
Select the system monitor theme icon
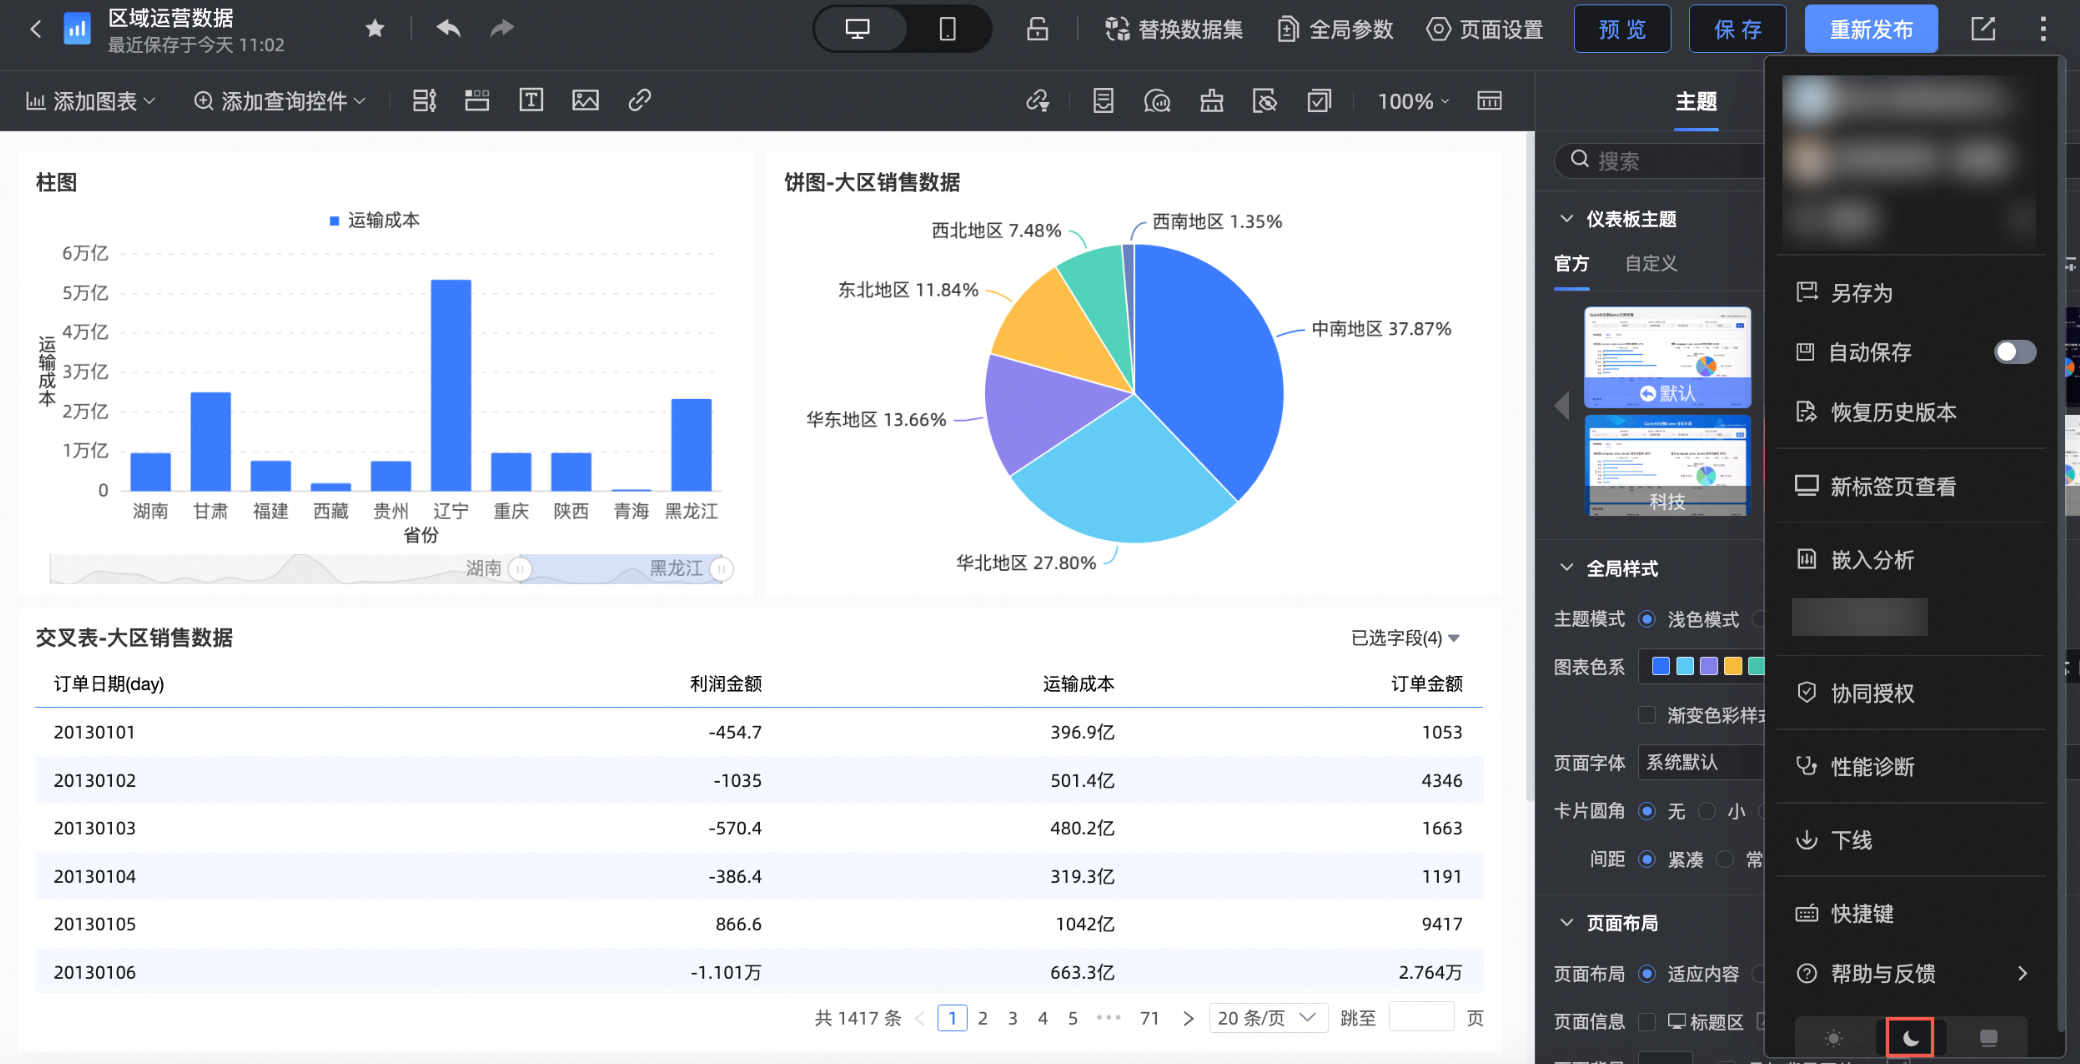(1988, 1038)
